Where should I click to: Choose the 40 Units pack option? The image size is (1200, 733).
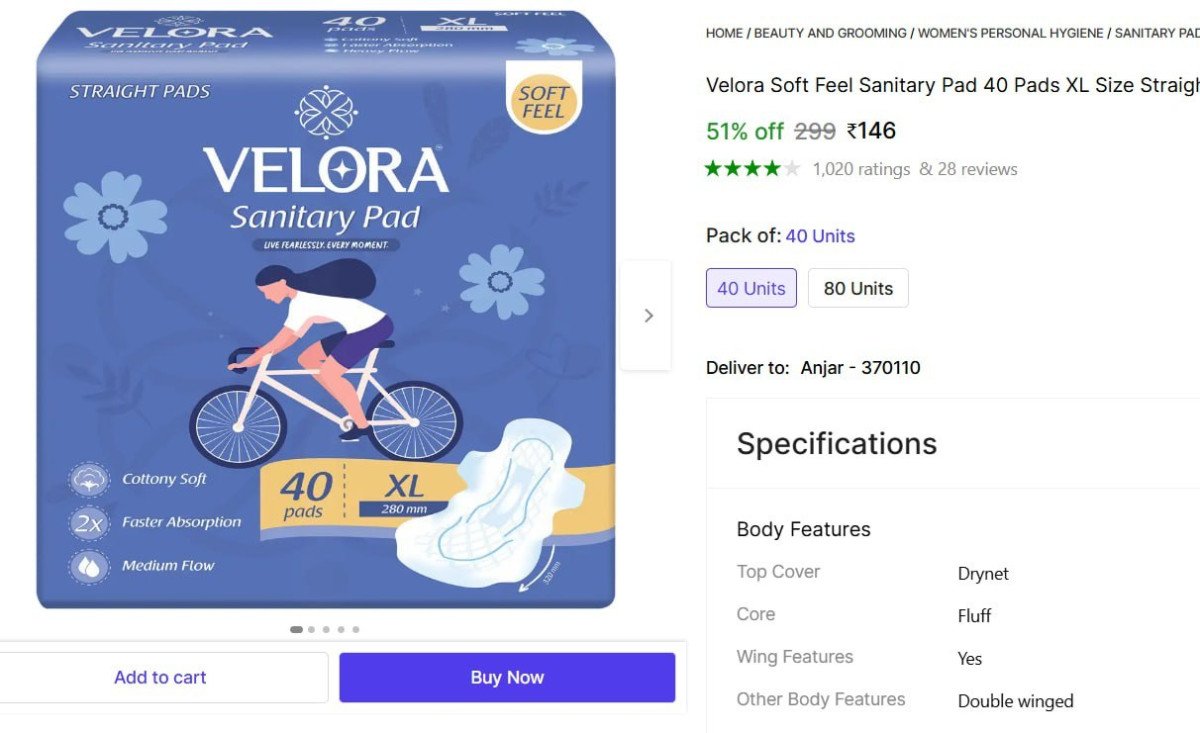(751, 288)
